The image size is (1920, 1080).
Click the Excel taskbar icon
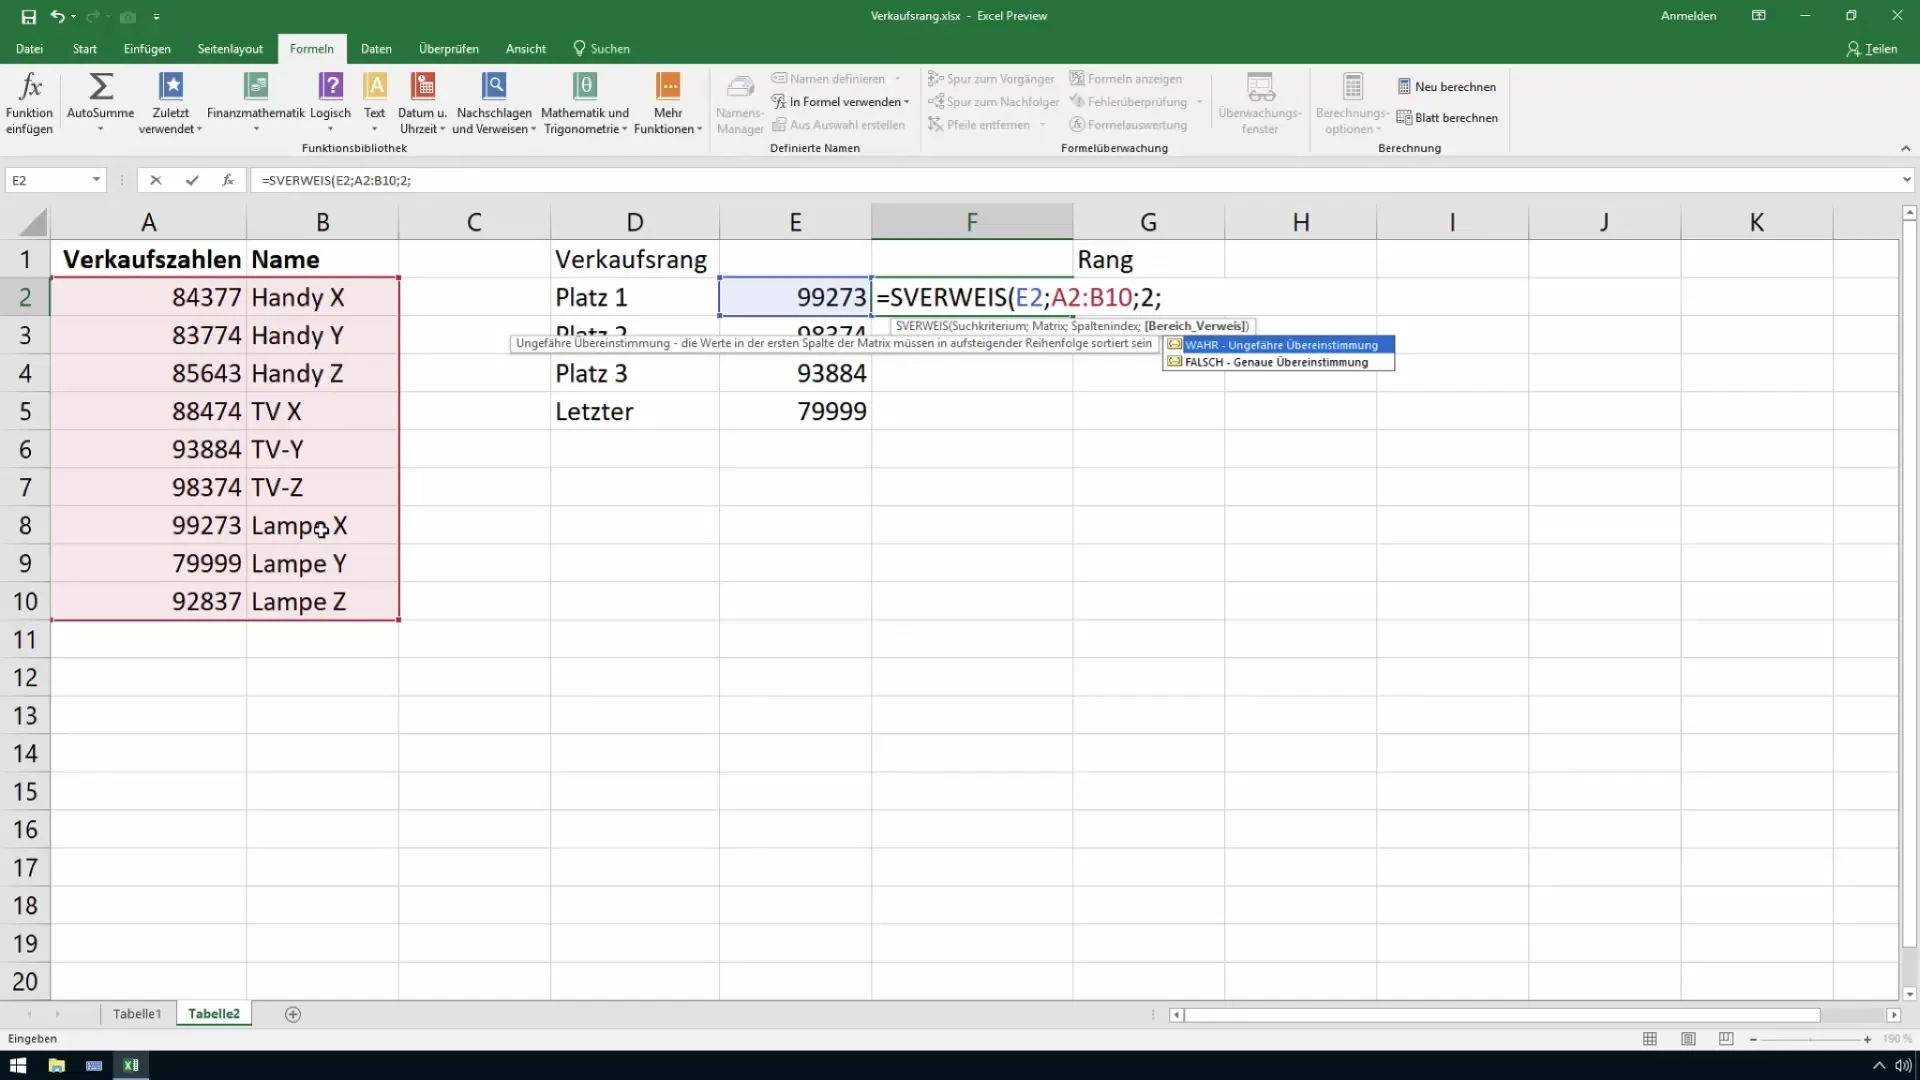pyautogui.click(x=131, y=1065)
